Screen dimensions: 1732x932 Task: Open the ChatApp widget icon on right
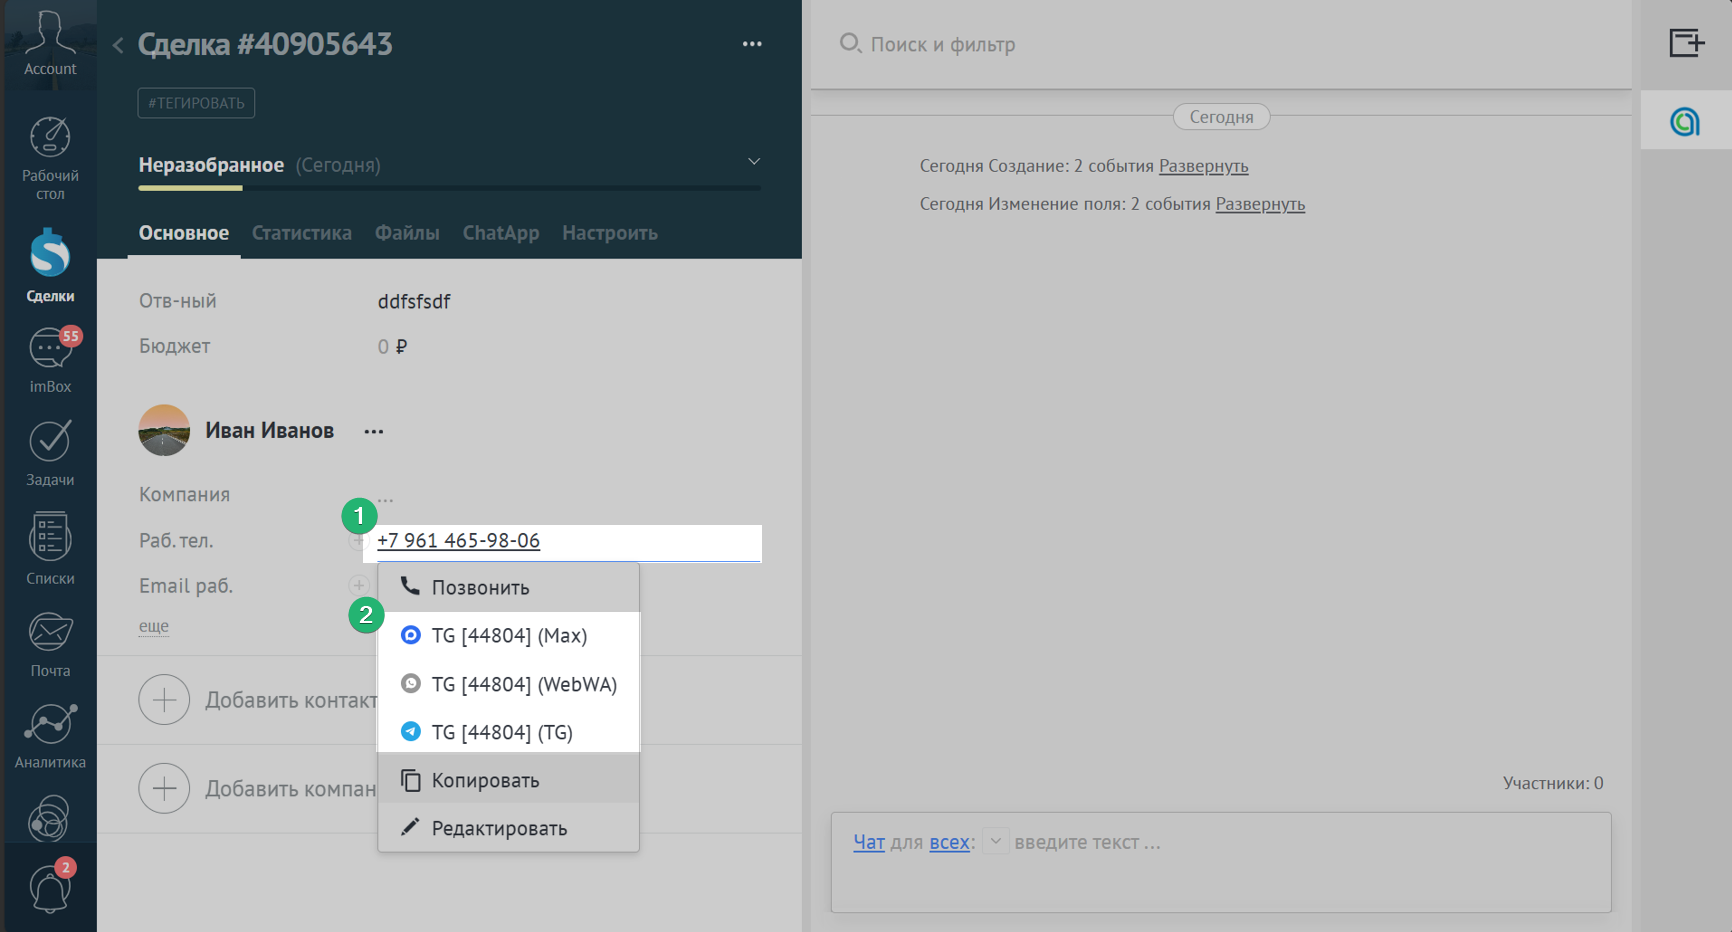point(1685,121)
